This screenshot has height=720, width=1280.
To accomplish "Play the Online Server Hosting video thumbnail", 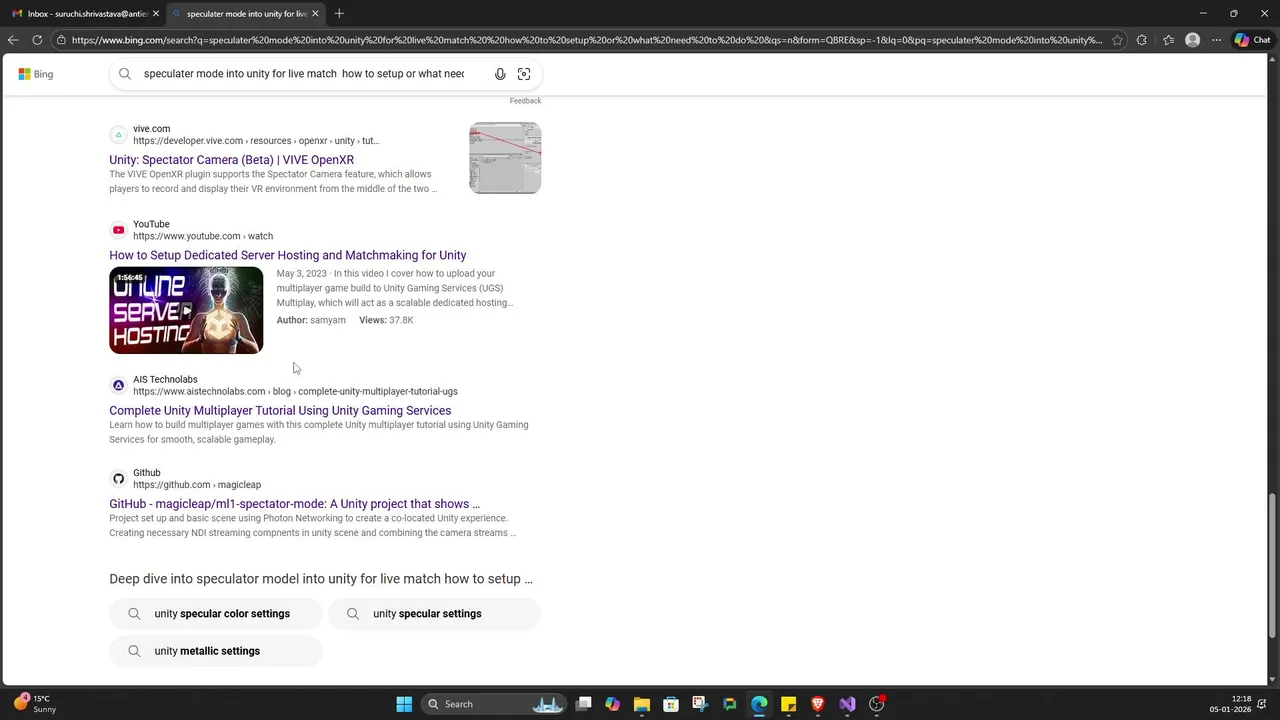I will point(186,310).
